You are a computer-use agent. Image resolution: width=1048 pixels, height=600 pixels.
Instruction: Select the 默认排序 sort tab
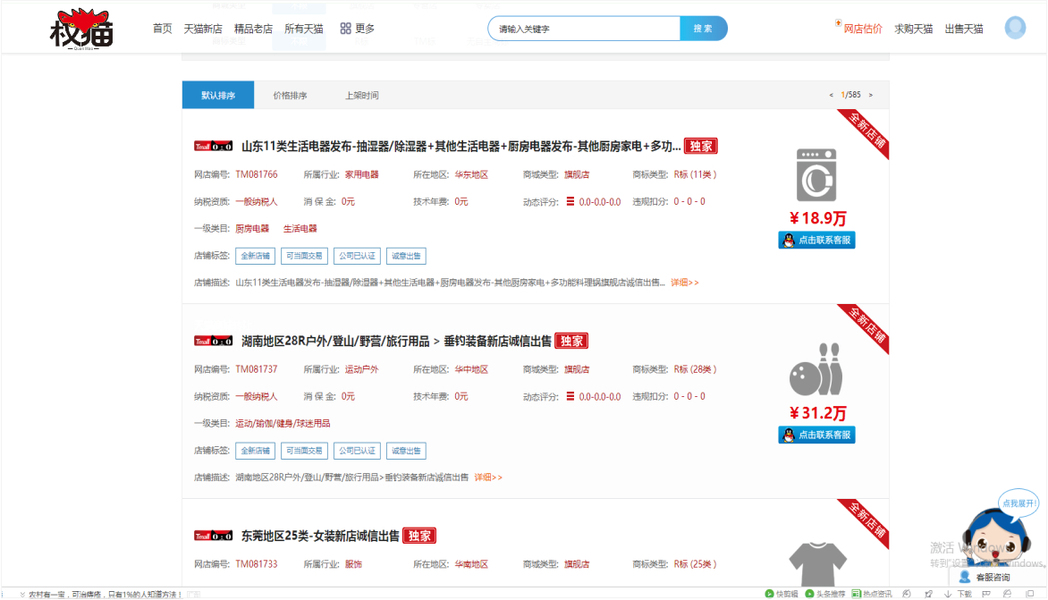(x=218, y=95)
